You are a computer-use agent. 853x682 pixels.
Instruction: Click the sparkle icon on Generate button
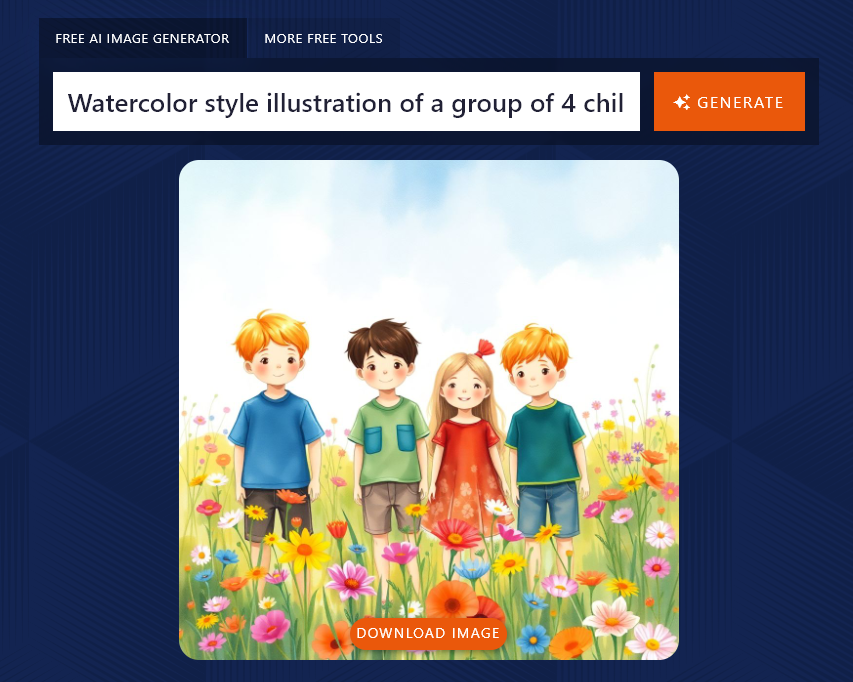(x=682, y=102)
